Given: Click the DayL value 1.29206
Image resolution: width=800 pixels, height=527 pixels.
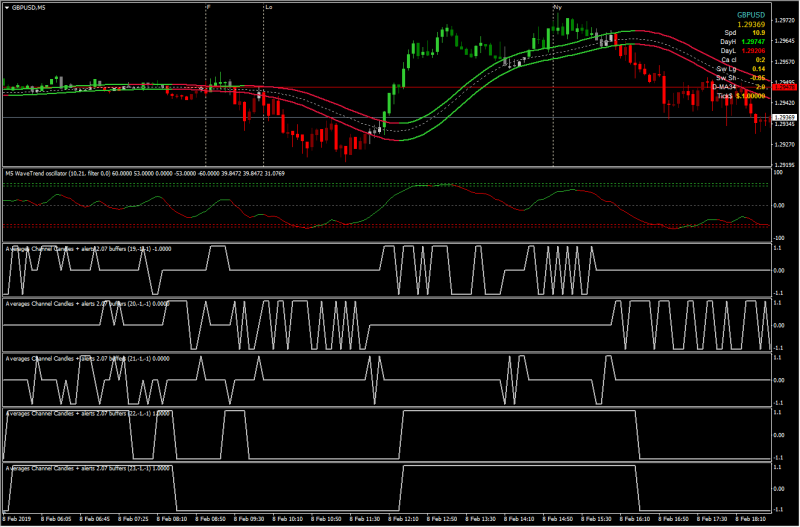Looking at the screenshot, I should click(753, 51).
